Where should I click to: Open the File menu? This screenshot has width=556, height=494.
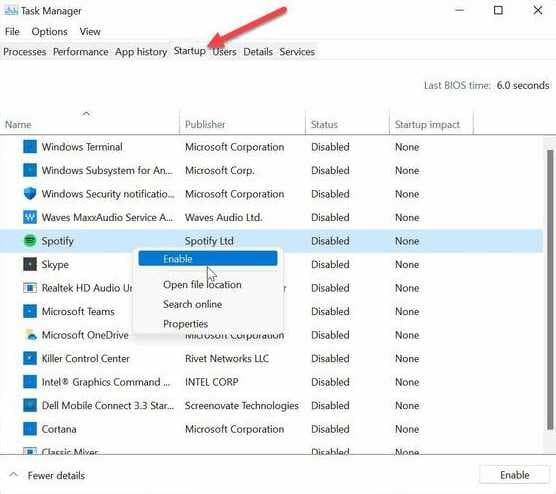[x=12, y=32]
